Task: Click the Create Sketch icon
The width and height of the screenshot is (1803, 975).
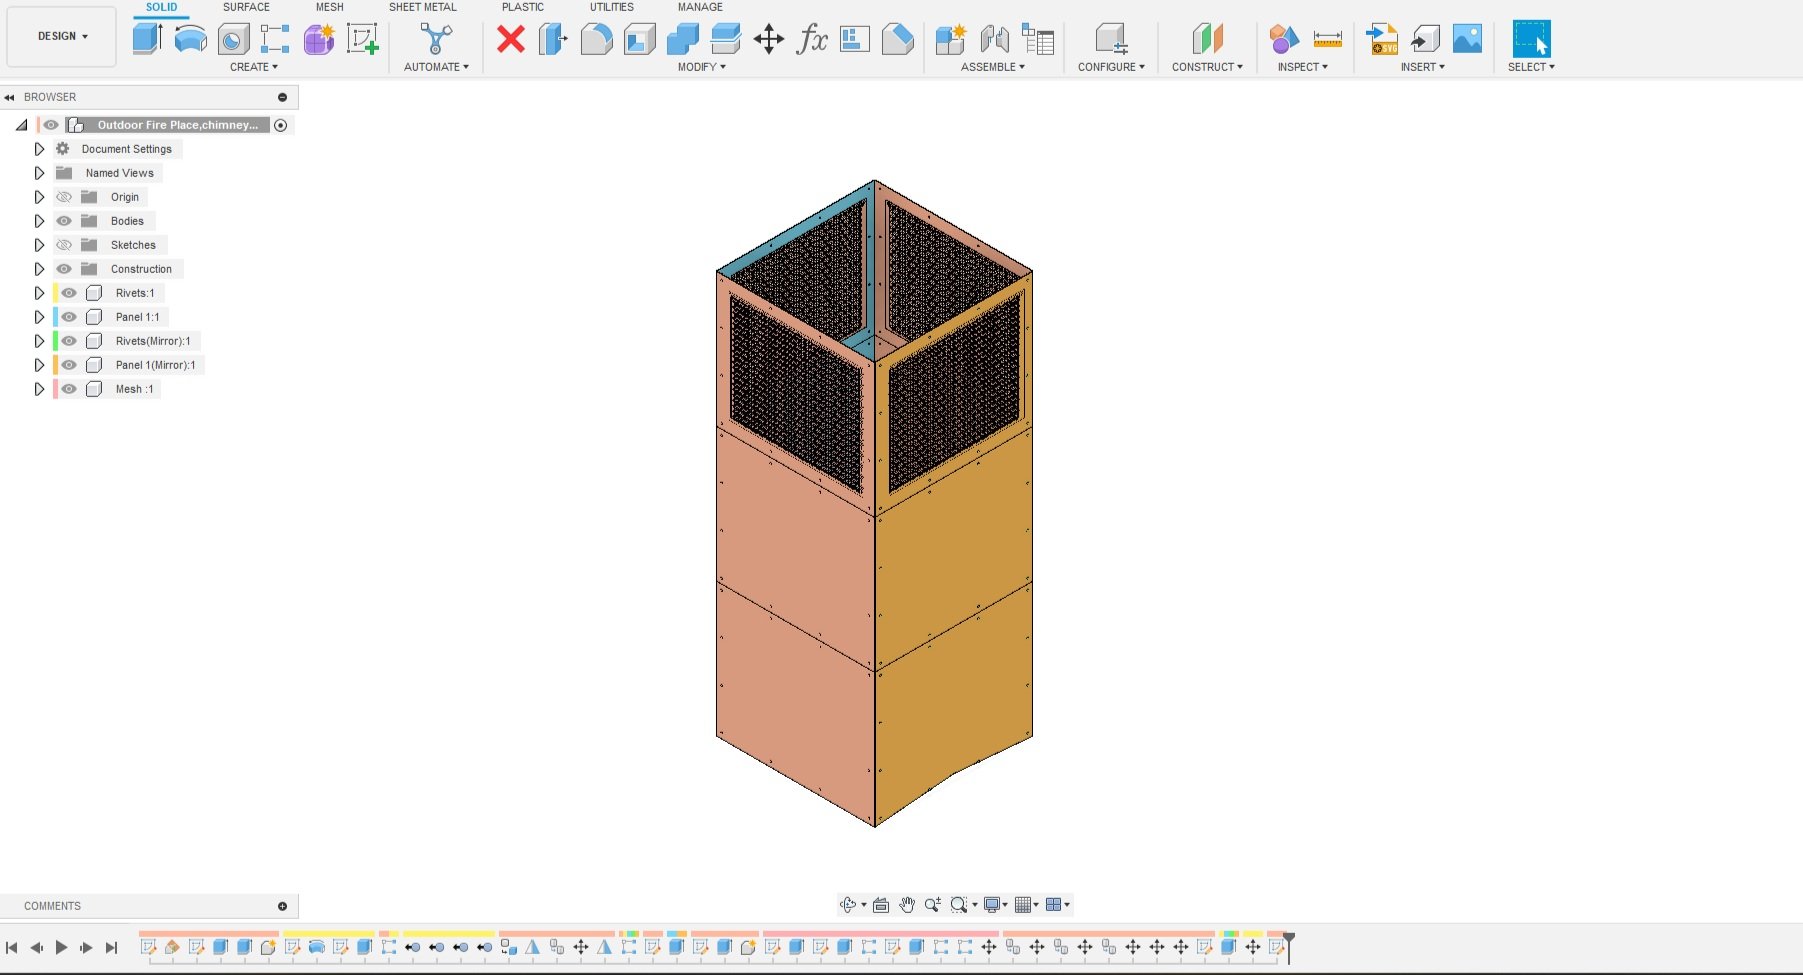Action: coord(362,39)
